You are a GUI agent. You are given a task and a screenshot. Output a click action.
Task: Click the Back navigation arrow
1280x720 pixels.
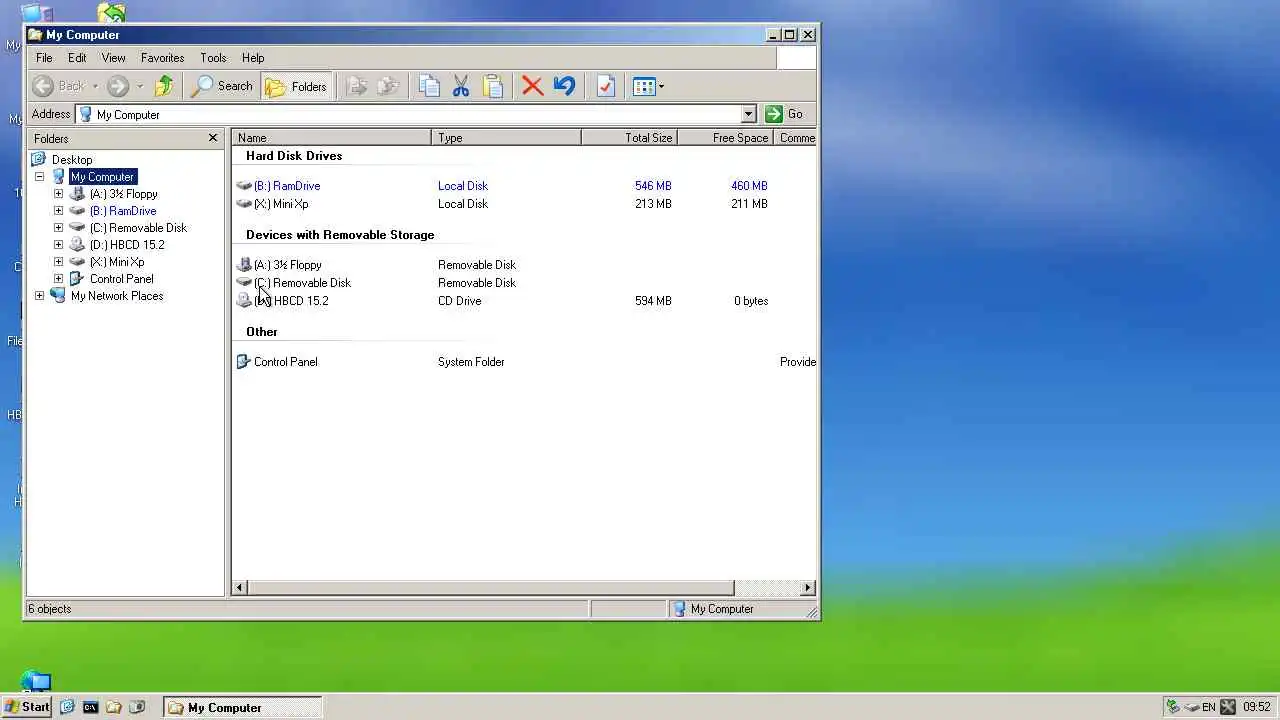pyautogui.click(x=43, y=86)
